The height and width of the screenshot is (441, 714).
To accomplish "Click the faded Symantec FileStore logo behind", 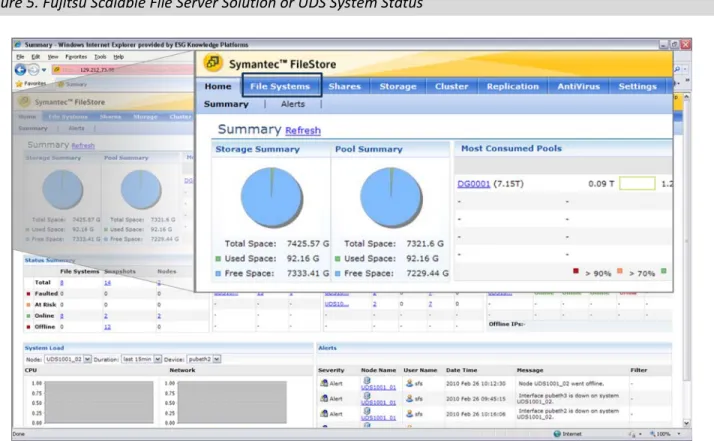I will coord(25,102).
